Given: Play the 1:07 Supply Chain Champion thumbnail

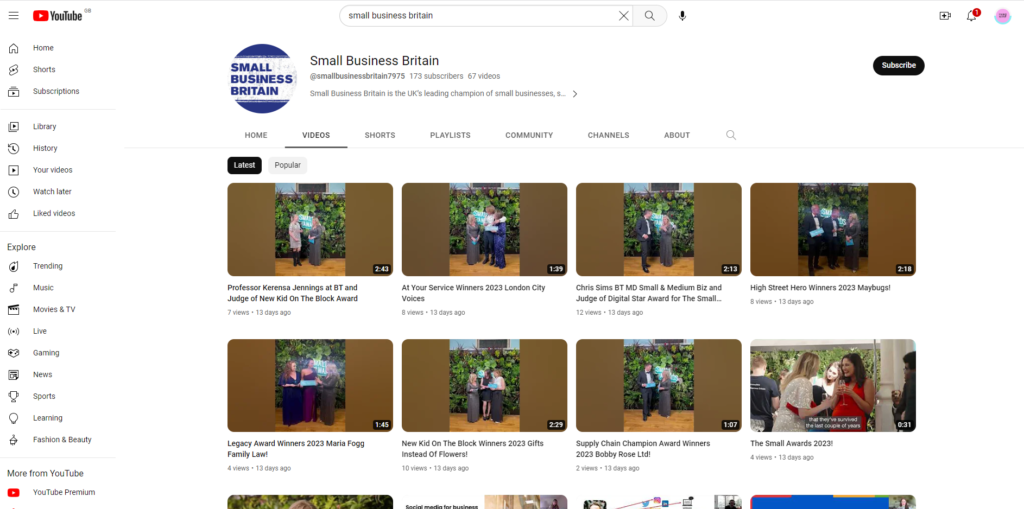Looking at the screenshot, I should 659,386.
